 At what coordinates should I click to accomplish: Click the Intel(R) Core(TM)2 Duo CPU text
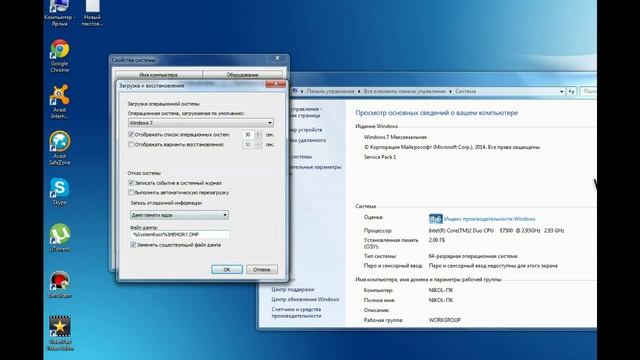(461, 231)
